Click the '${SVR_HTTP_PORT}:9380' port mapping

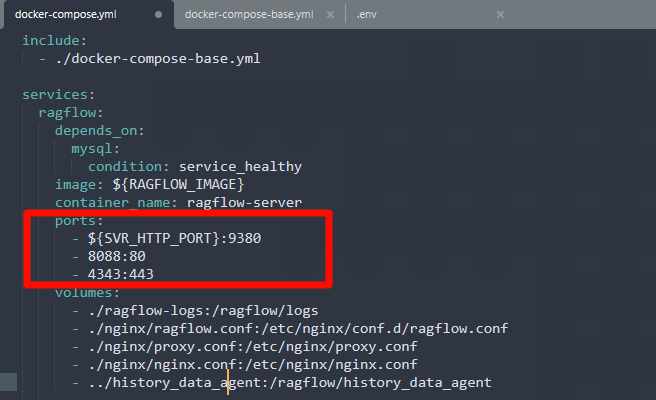174,238
